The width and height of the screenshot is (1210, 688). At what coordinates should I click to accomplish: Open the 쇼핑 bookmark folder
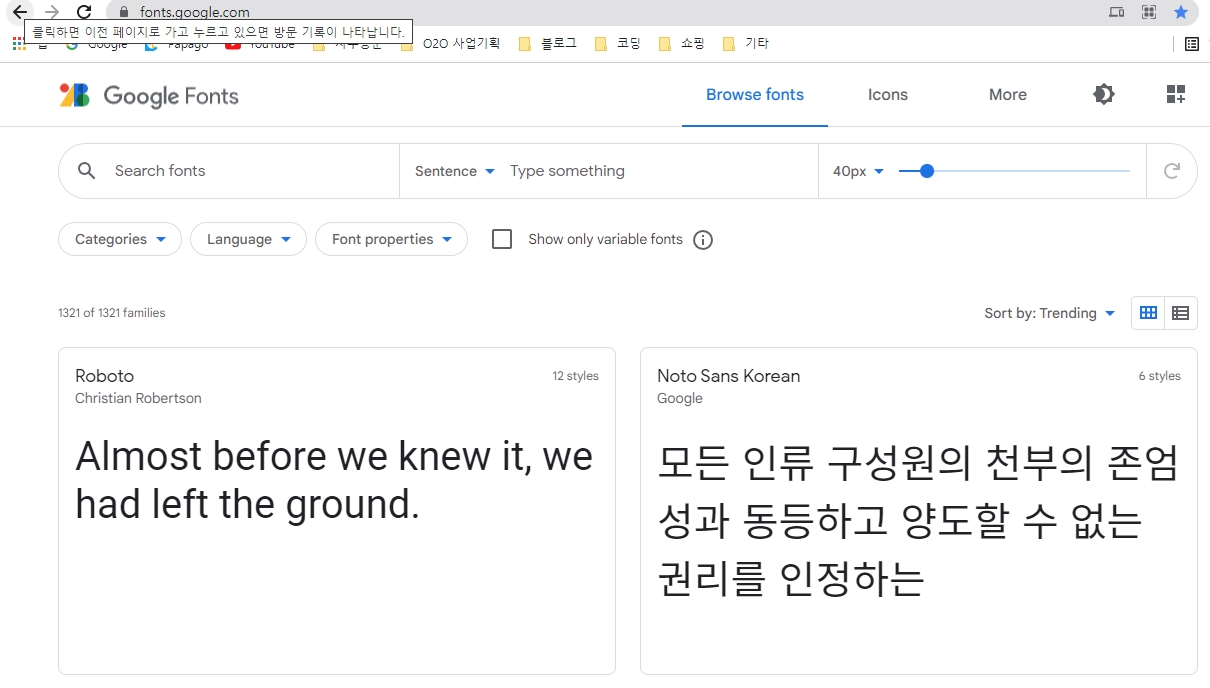pyautogui.click(x=681, y=43)
